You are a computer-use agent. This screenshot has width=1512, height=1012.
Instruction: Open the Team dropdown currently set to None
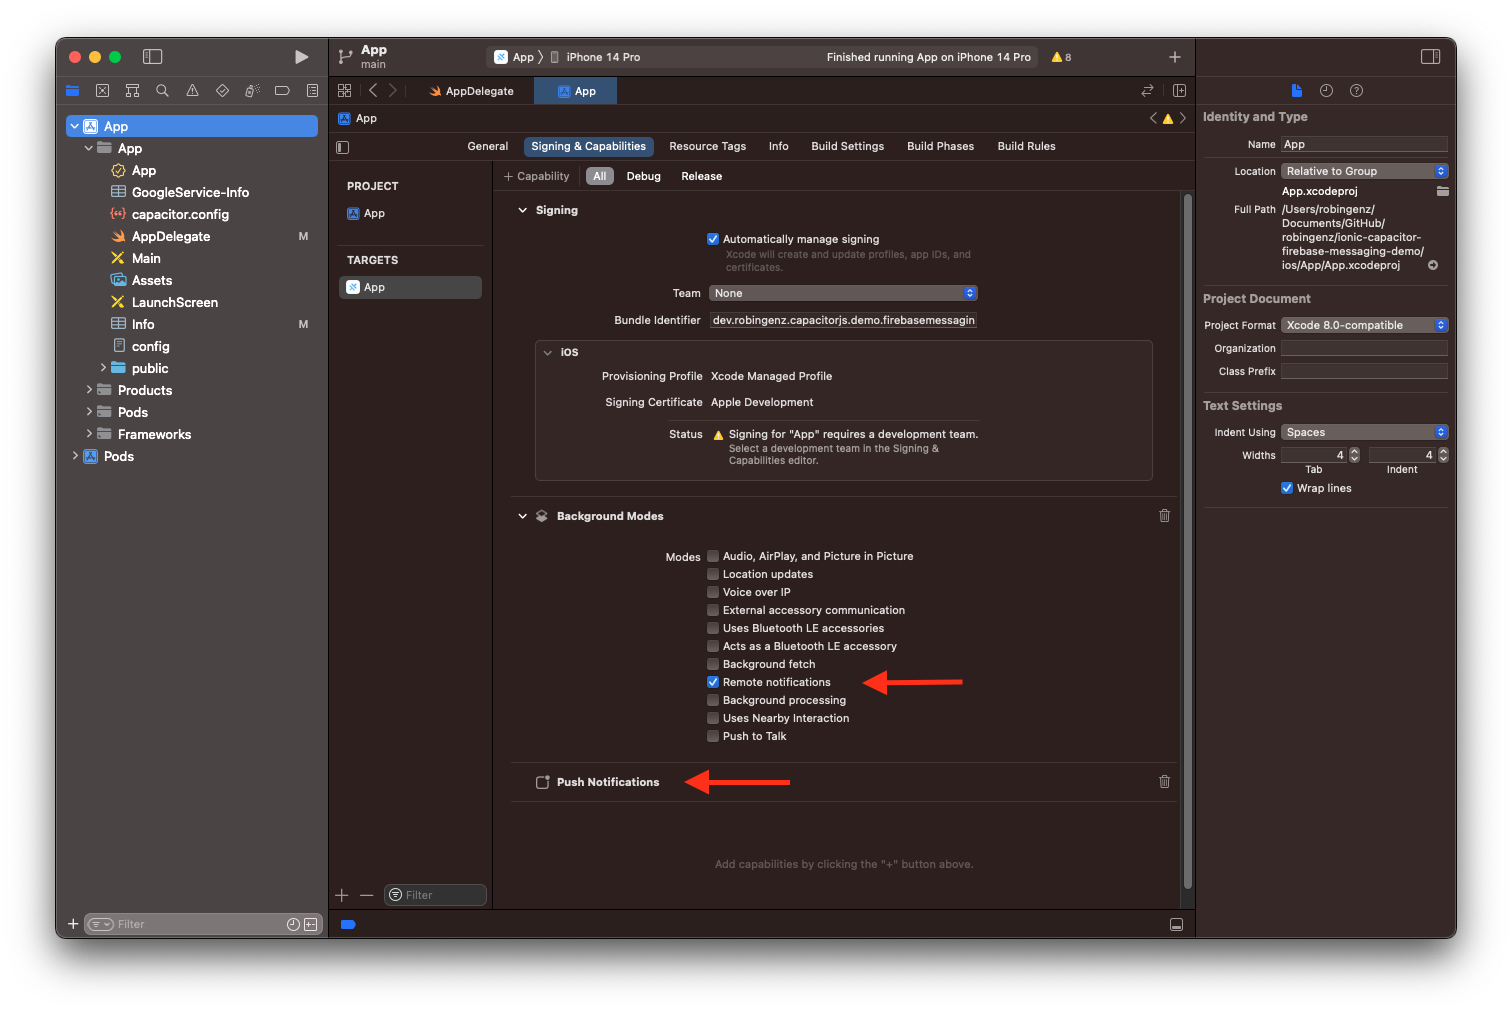(842, 292)
